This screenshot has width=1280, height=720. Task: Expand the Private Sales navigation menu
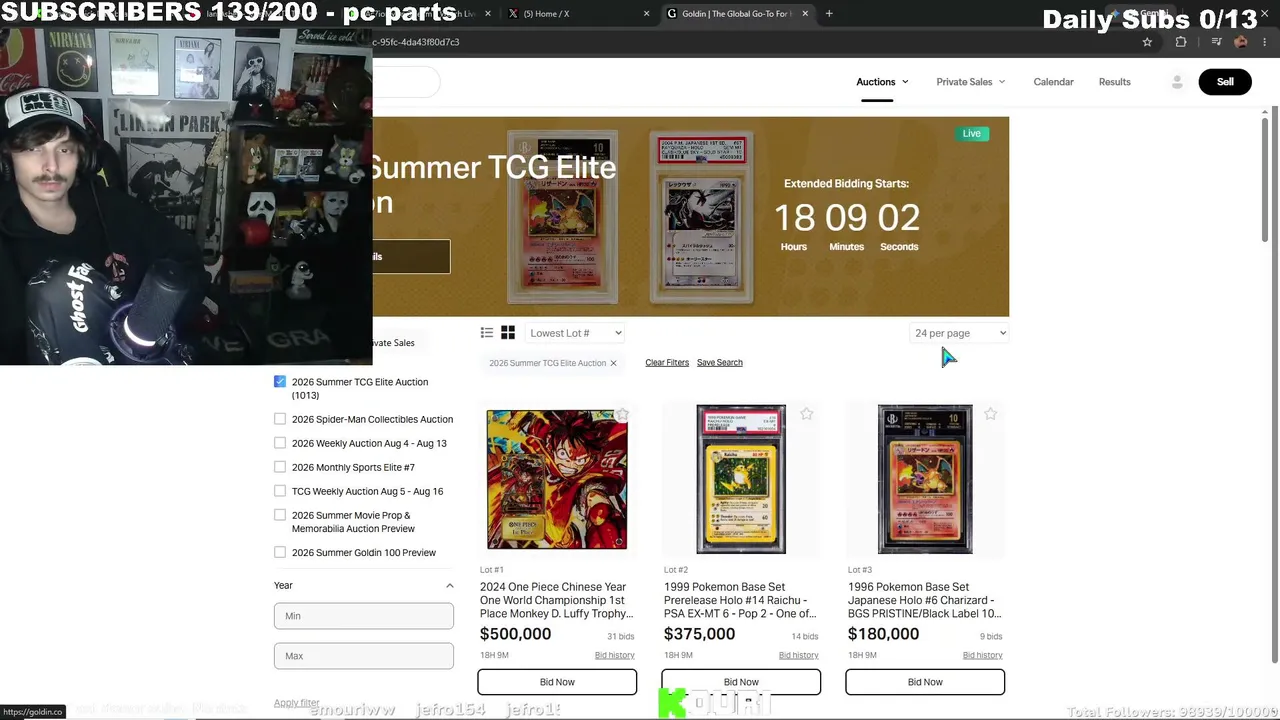click(971, 82)
